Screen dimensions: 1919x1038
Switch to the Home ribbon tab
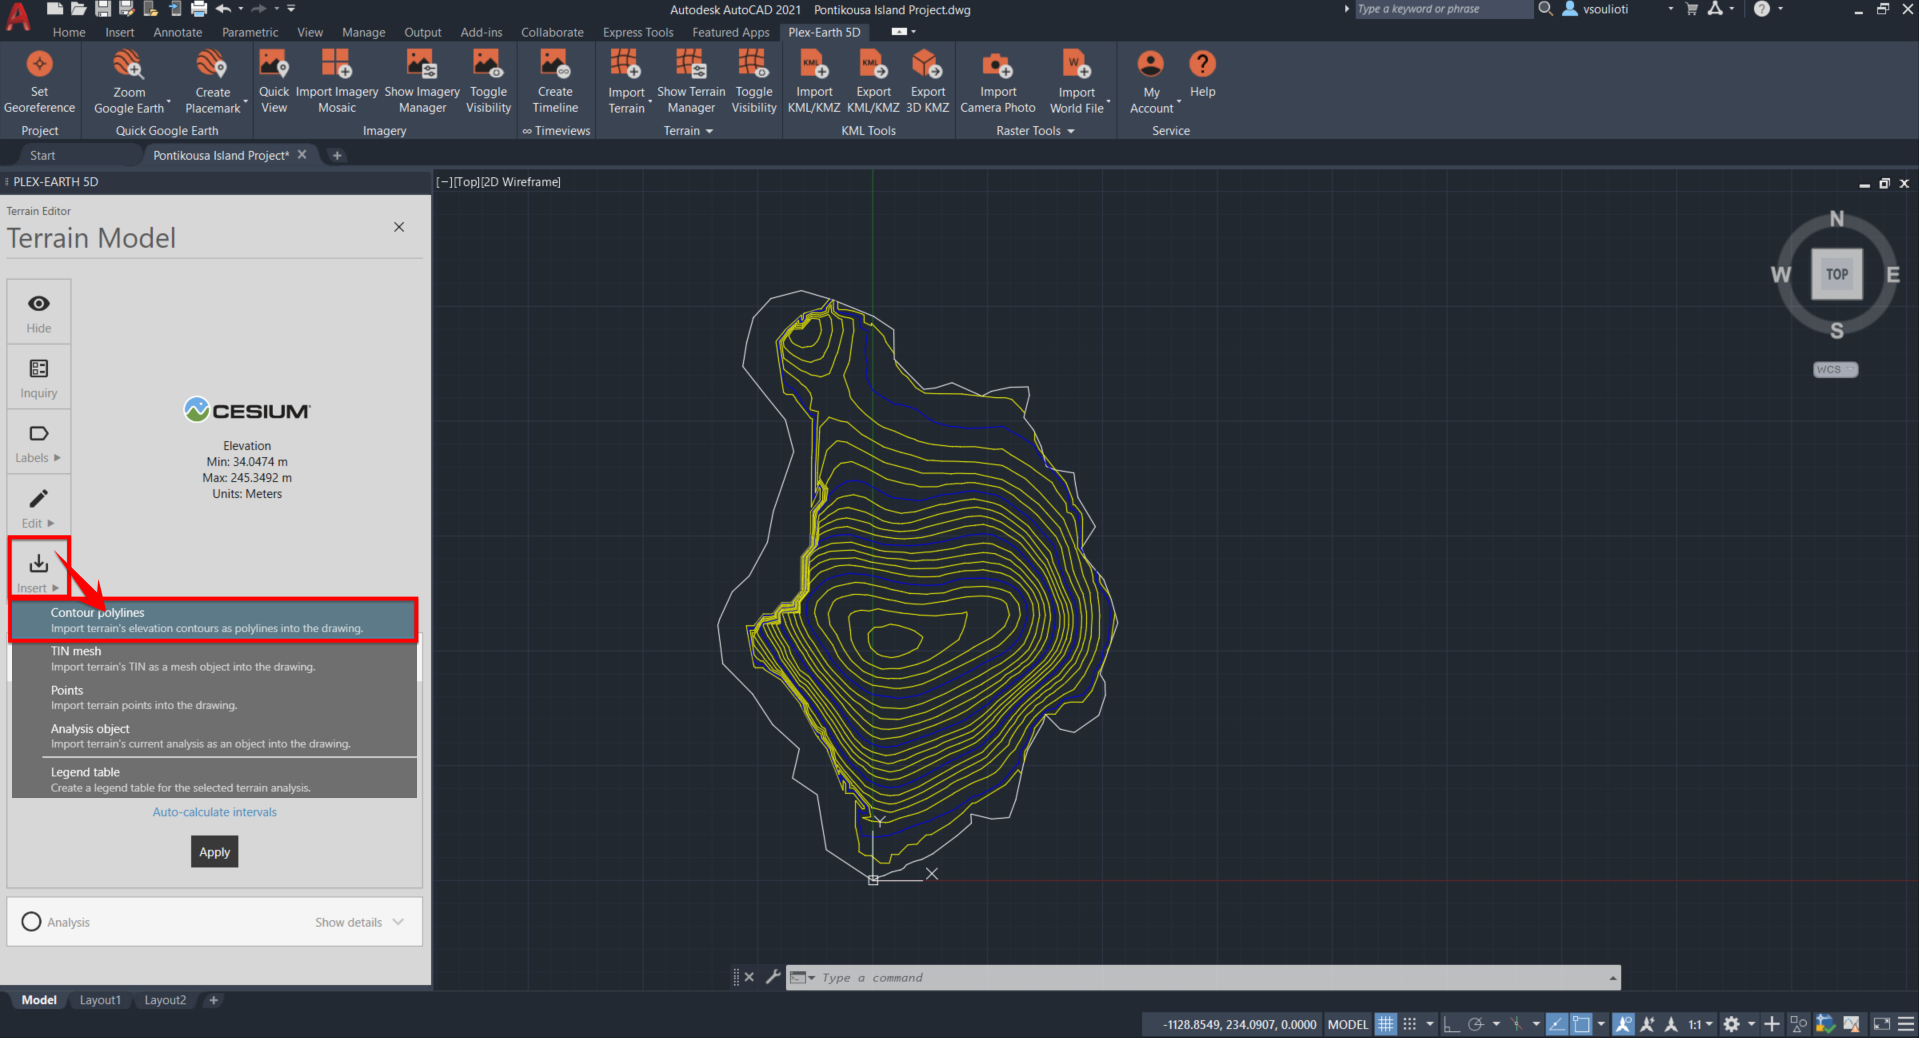[x=69, y=32]
